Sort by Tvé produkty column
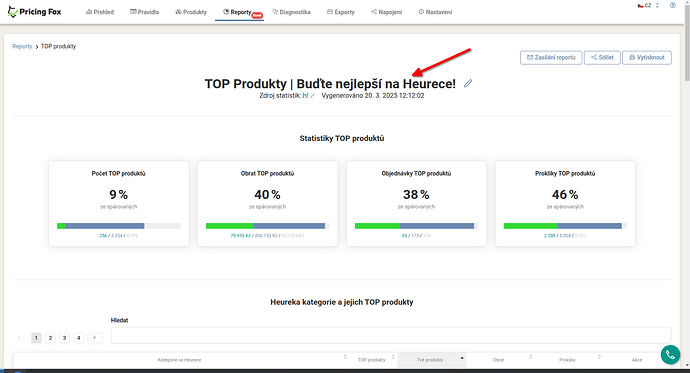This screenshot has width=690, height=373. tap(432, 360)
